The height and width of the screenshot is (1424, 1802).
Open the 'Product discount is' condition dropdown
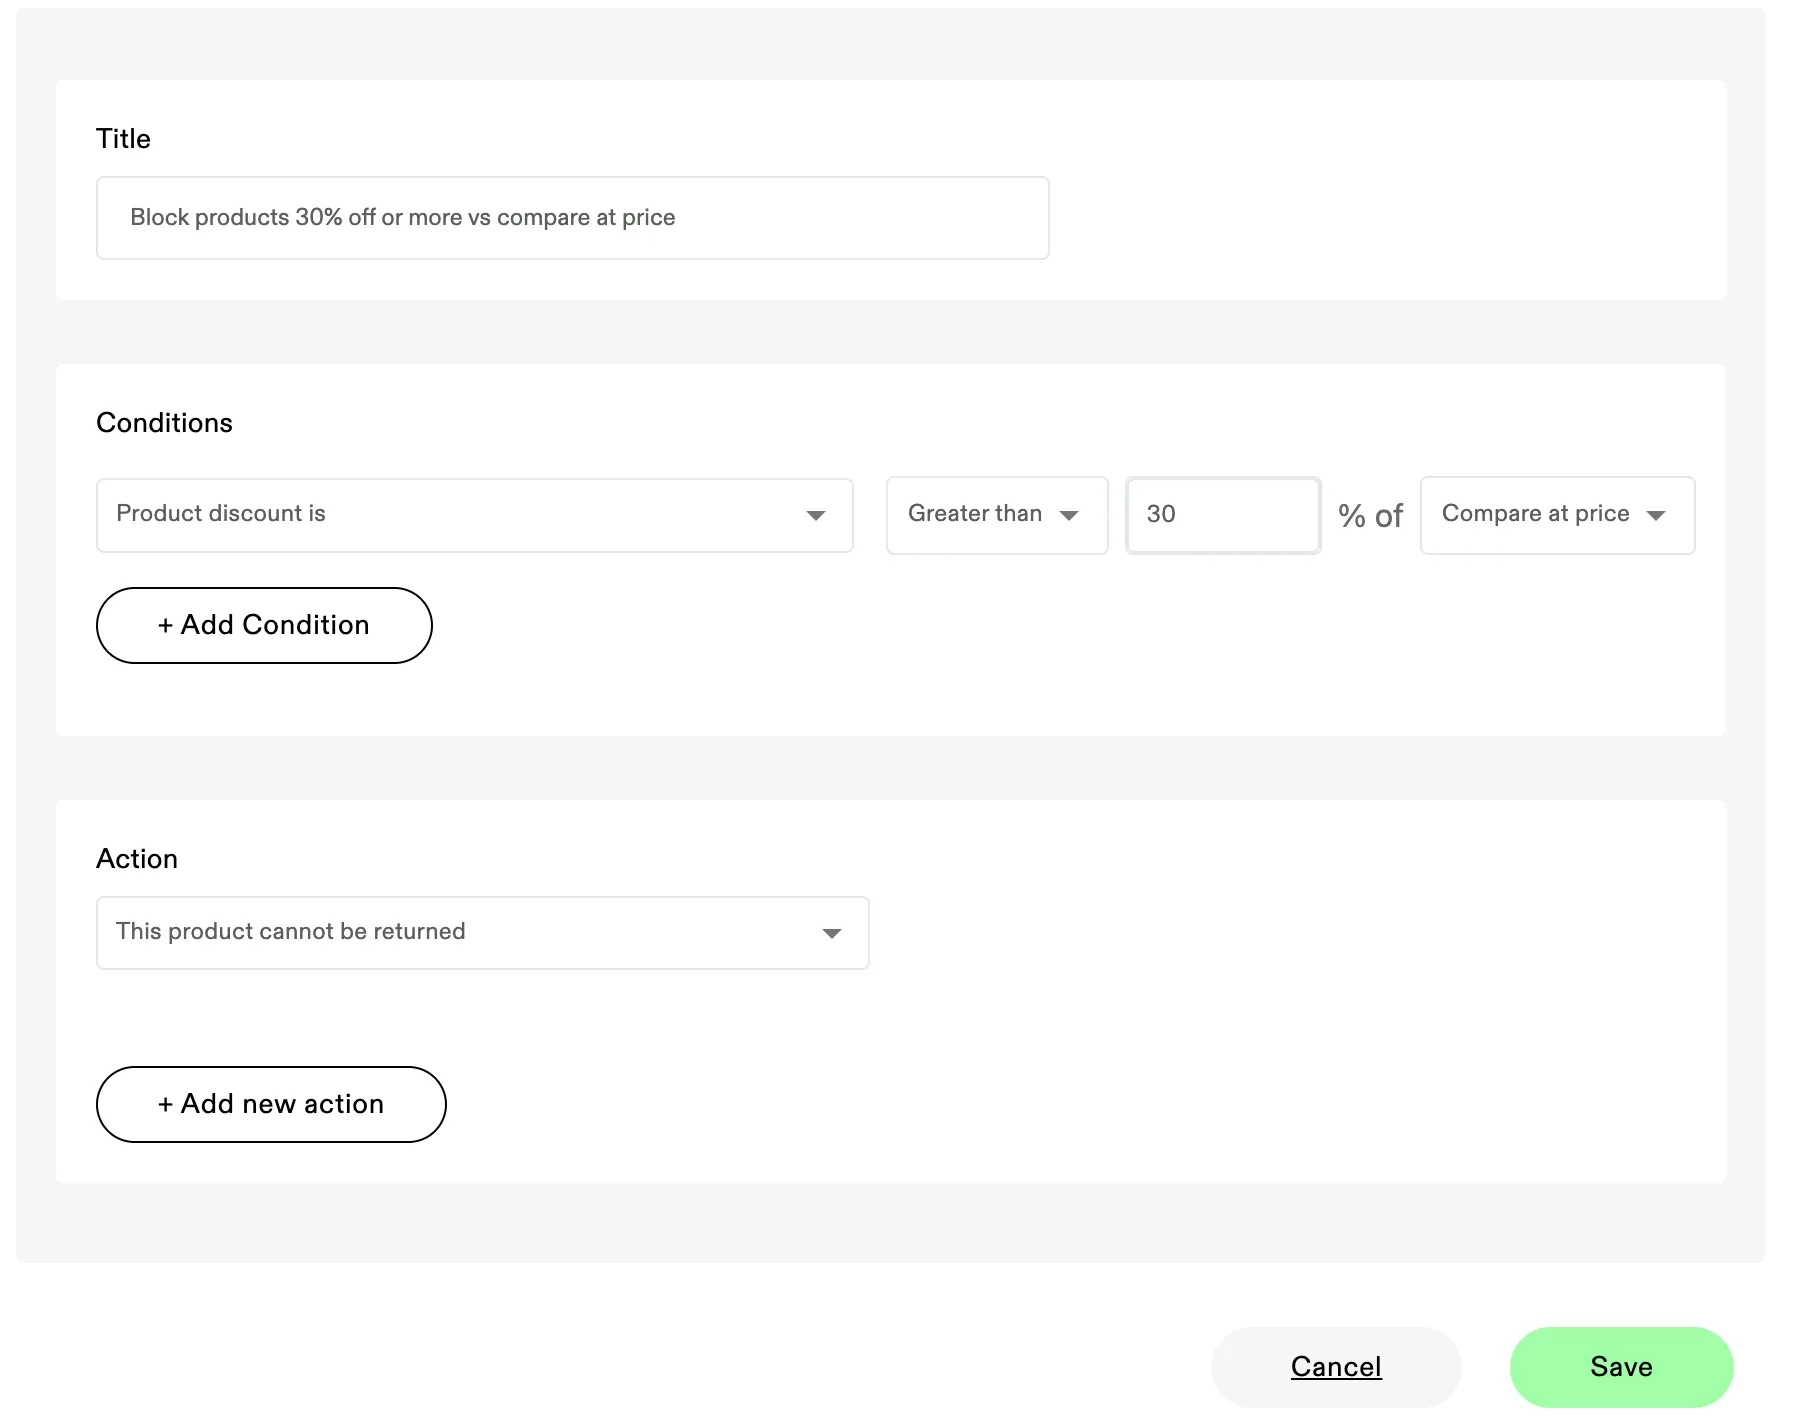(474, 515)
